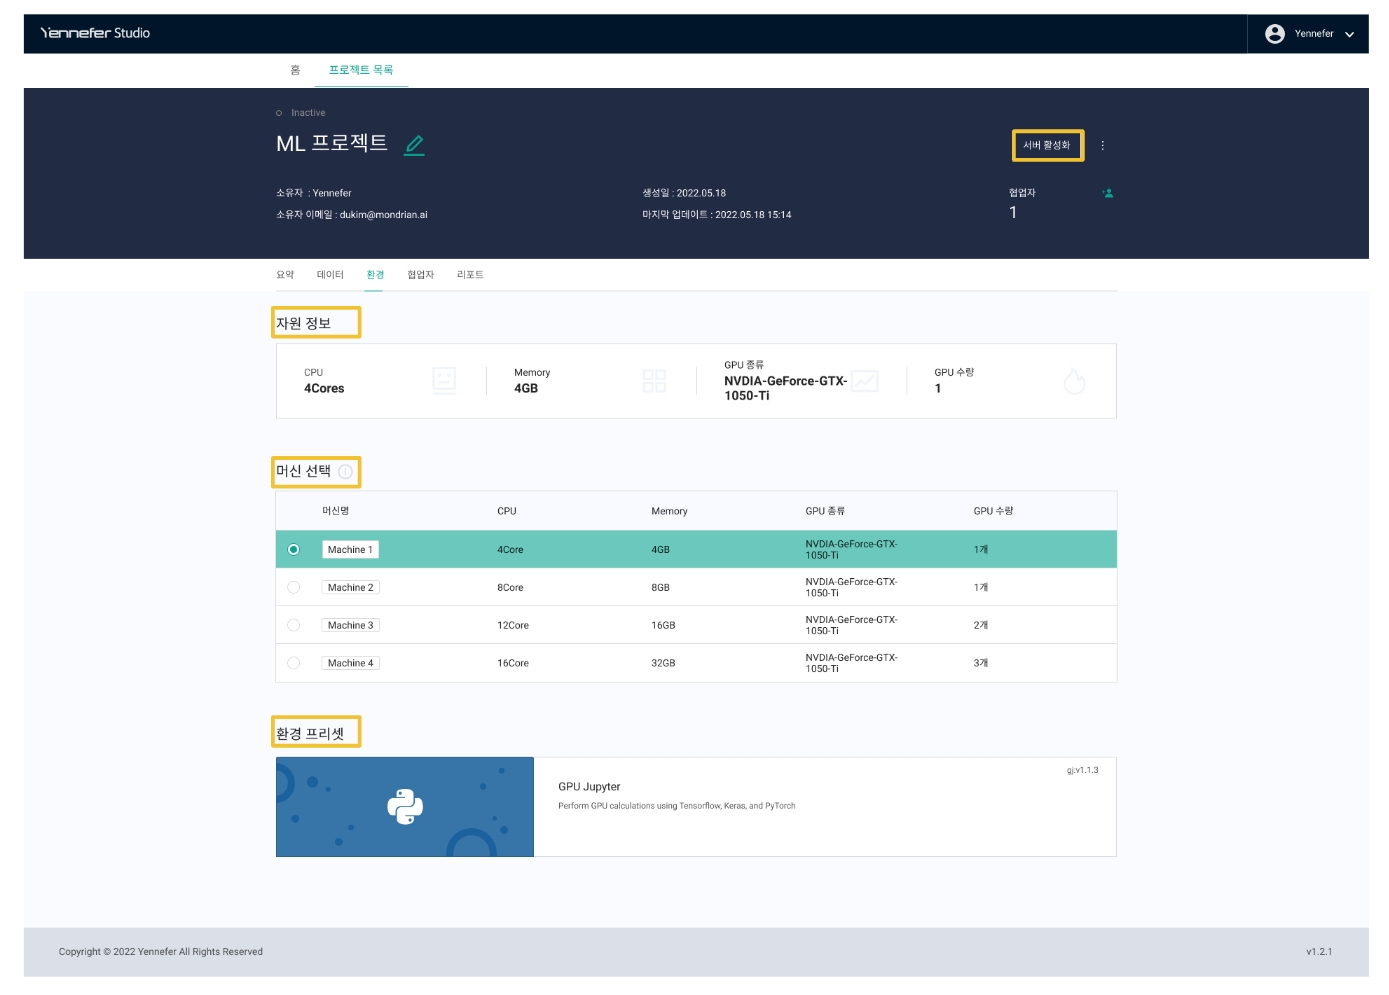Switch to the 데이터 tab

tap(330, 275)
